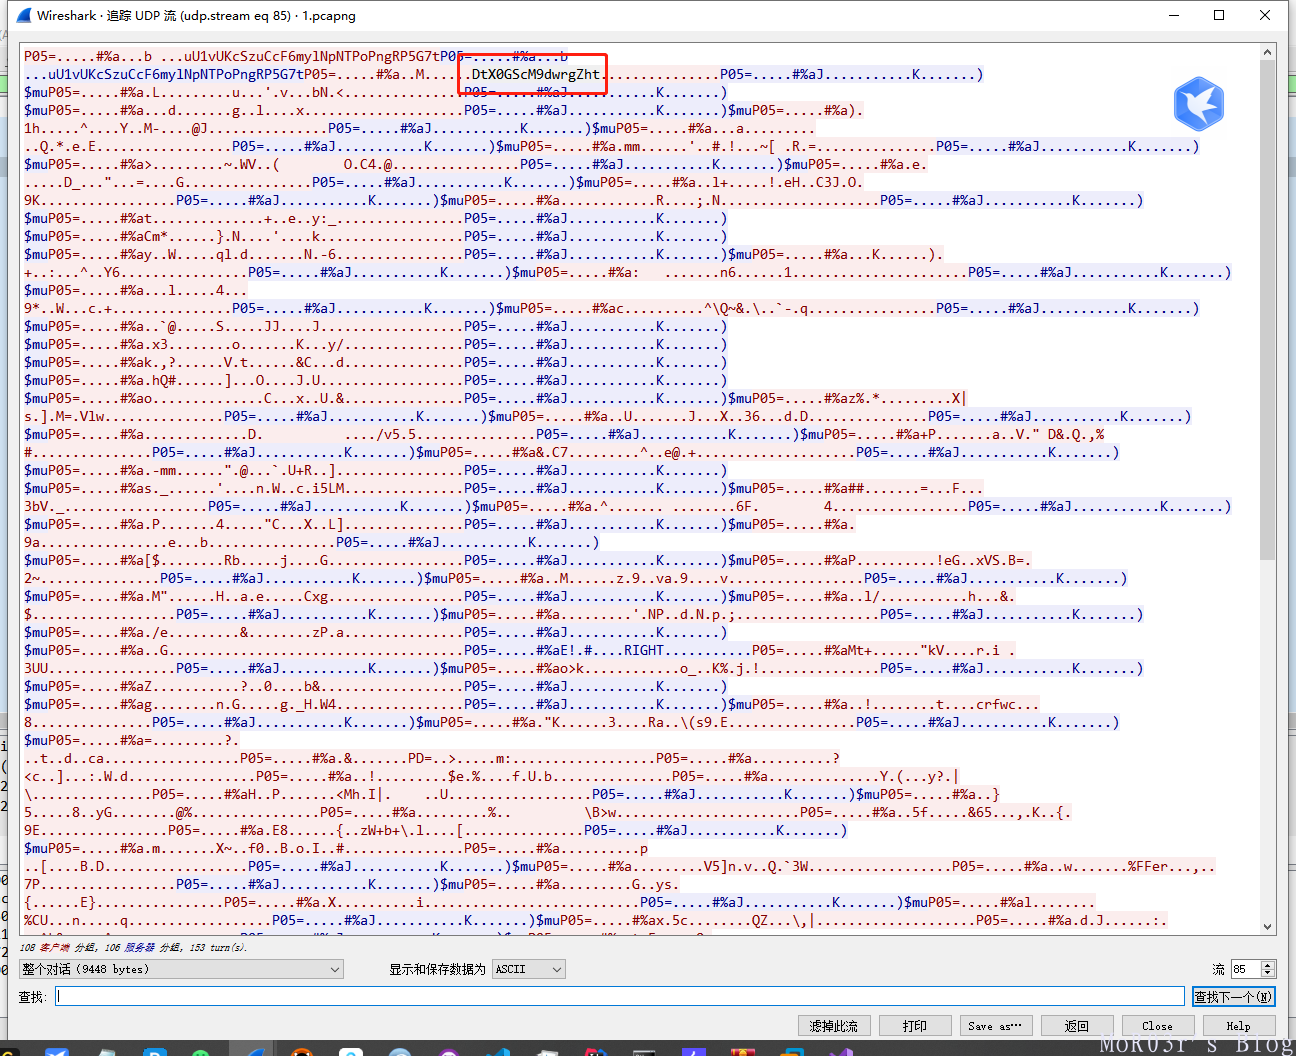Open Help for the stream dialog
The width and height of the screenshot is (1296, 1056).
pyautogui.click(x=1239, y=1026)
